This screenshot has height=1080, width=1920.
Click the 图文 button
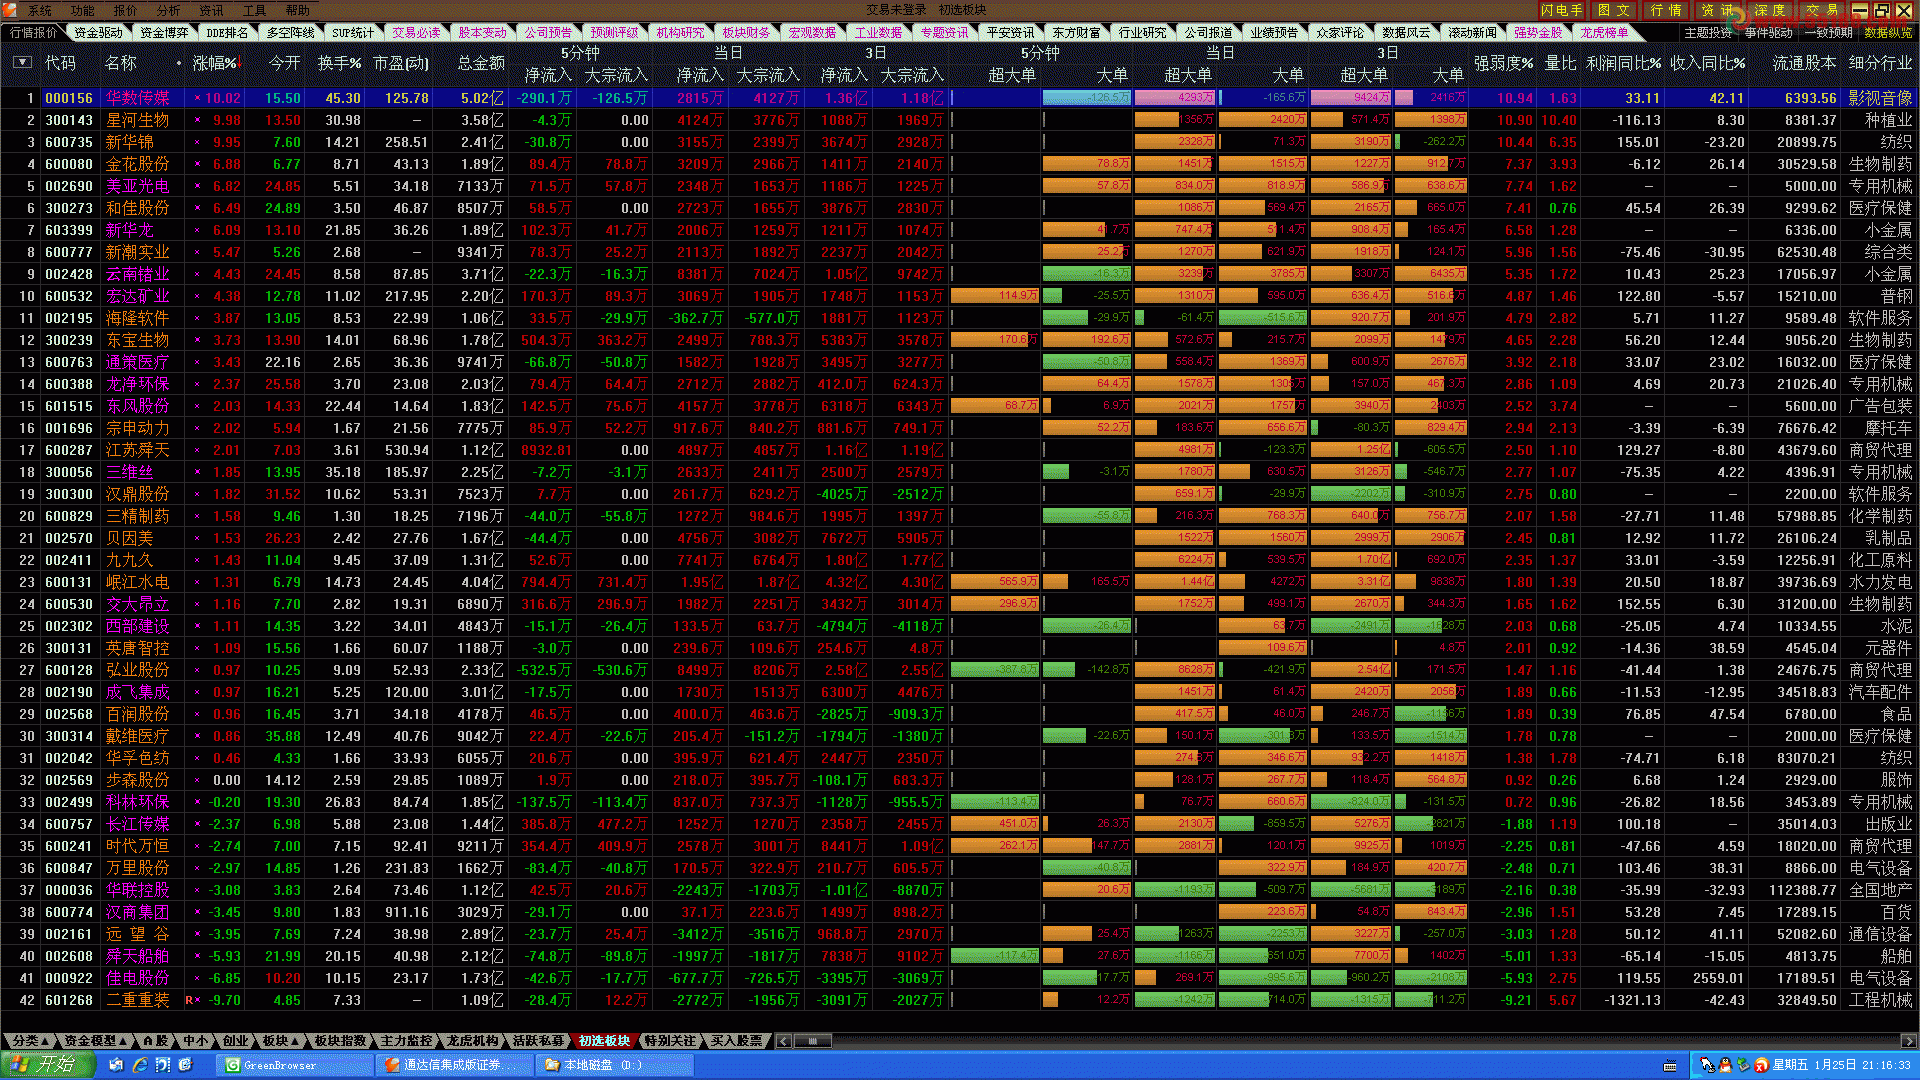1614,10
